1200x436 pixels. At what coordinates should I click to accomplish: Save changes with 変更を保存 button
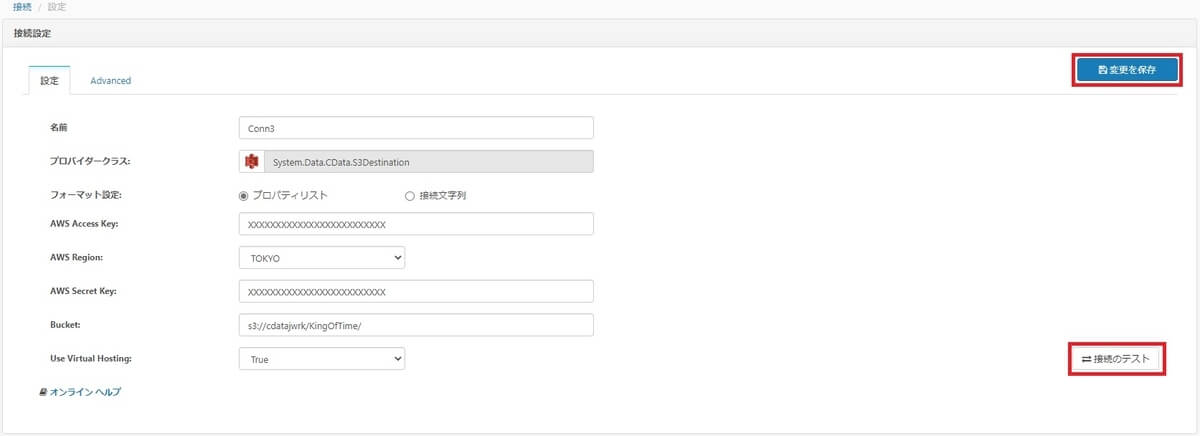coord(1126,70)
